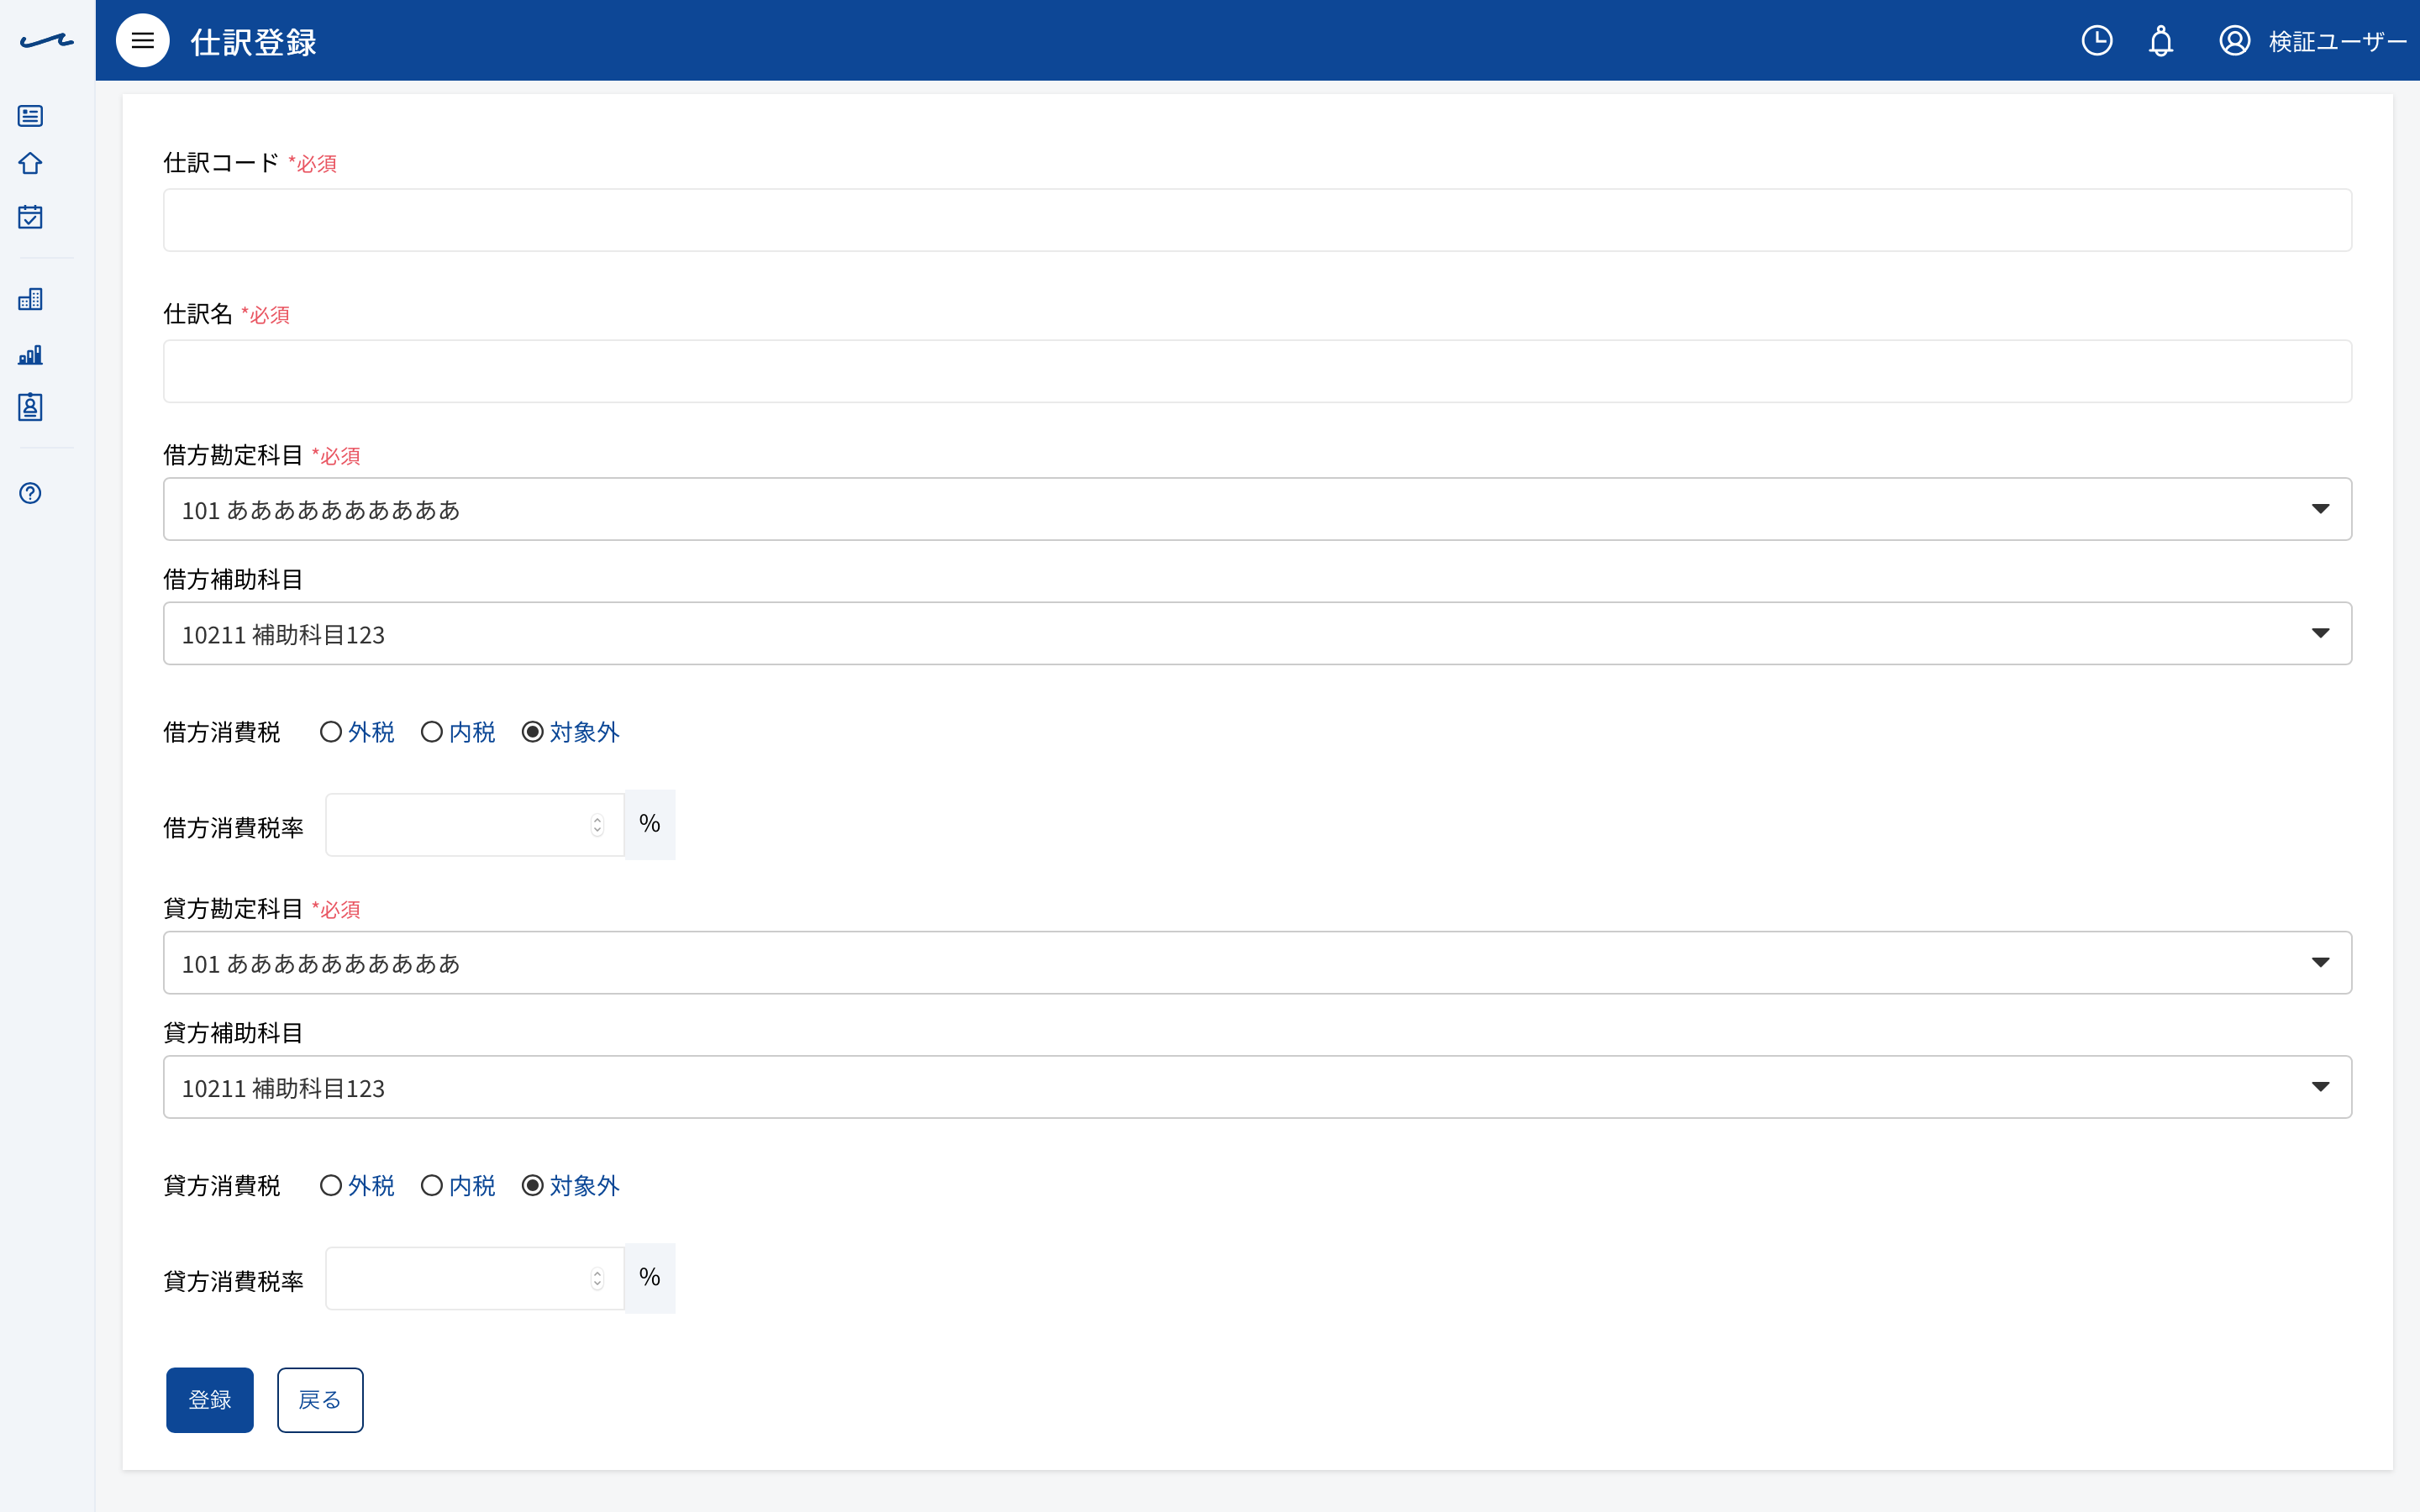Open the ID badge sidebar icon
This screenshot has width=2420, height=1512.
(x=30, y=407)
